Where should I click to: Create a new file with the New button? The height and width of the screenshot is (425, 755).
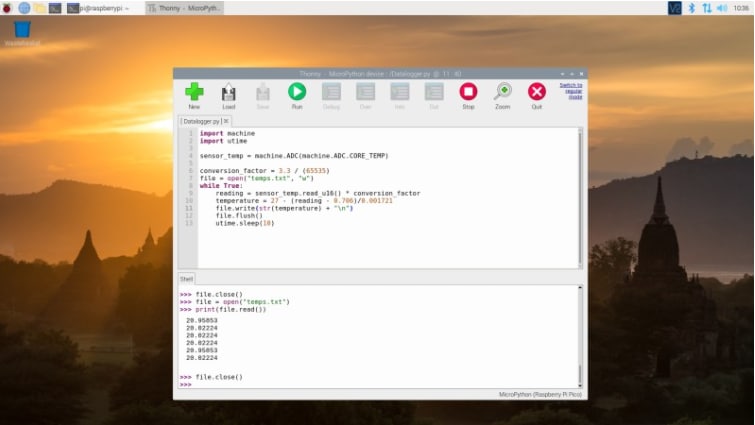tap(194, 95)
